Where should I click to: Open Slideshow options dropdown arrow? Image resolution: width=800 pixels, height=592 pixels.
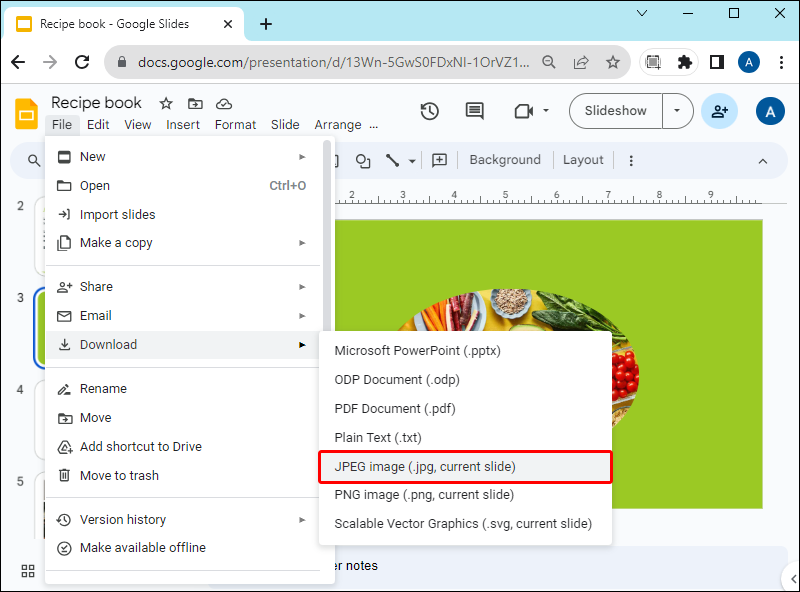pyautogui.click(x=677, y=111)
